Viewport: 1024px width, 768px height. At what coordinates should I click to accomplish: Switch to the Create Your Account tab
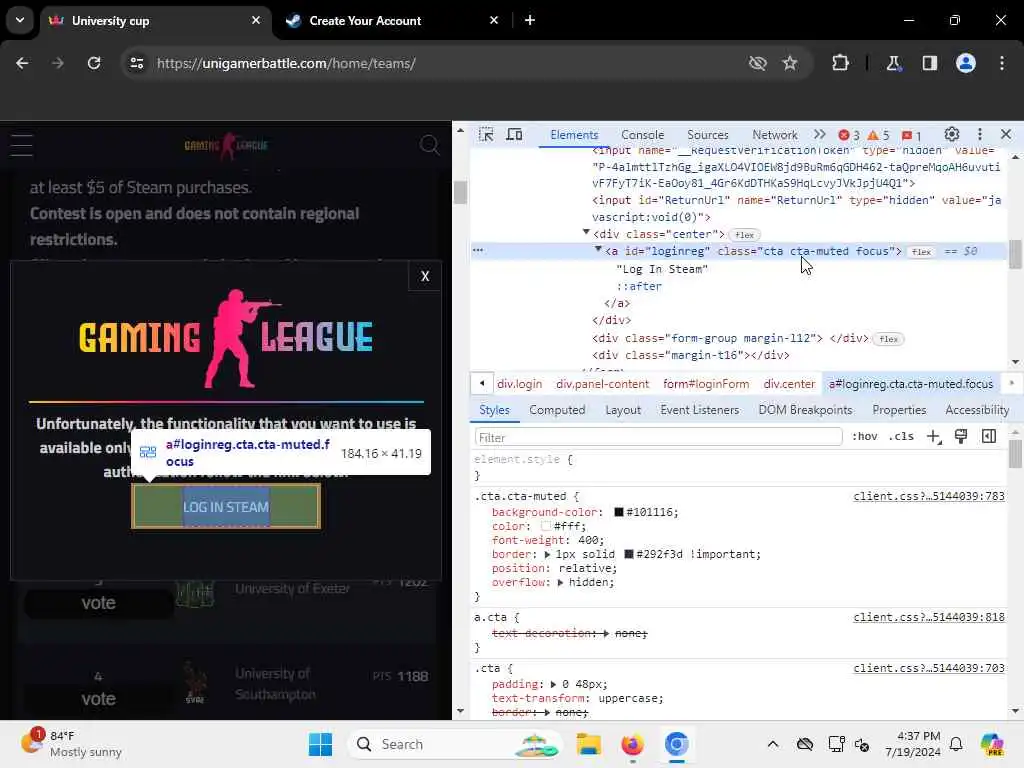click(392, 20)
